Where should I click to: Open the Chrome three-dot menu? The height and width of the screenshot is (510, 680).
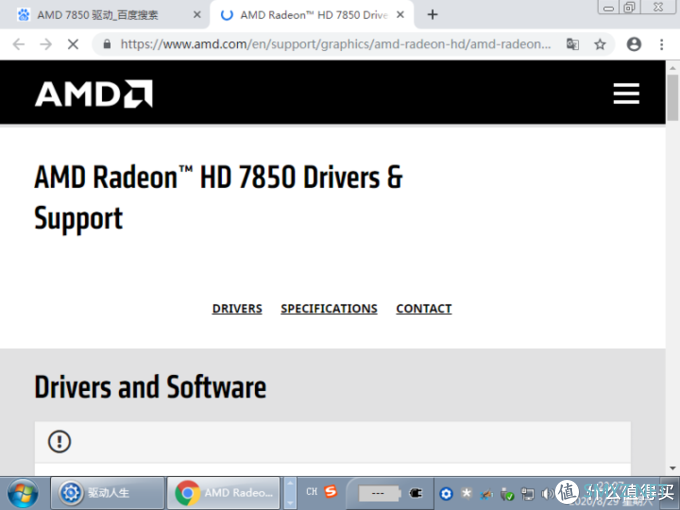pos(661,44)
